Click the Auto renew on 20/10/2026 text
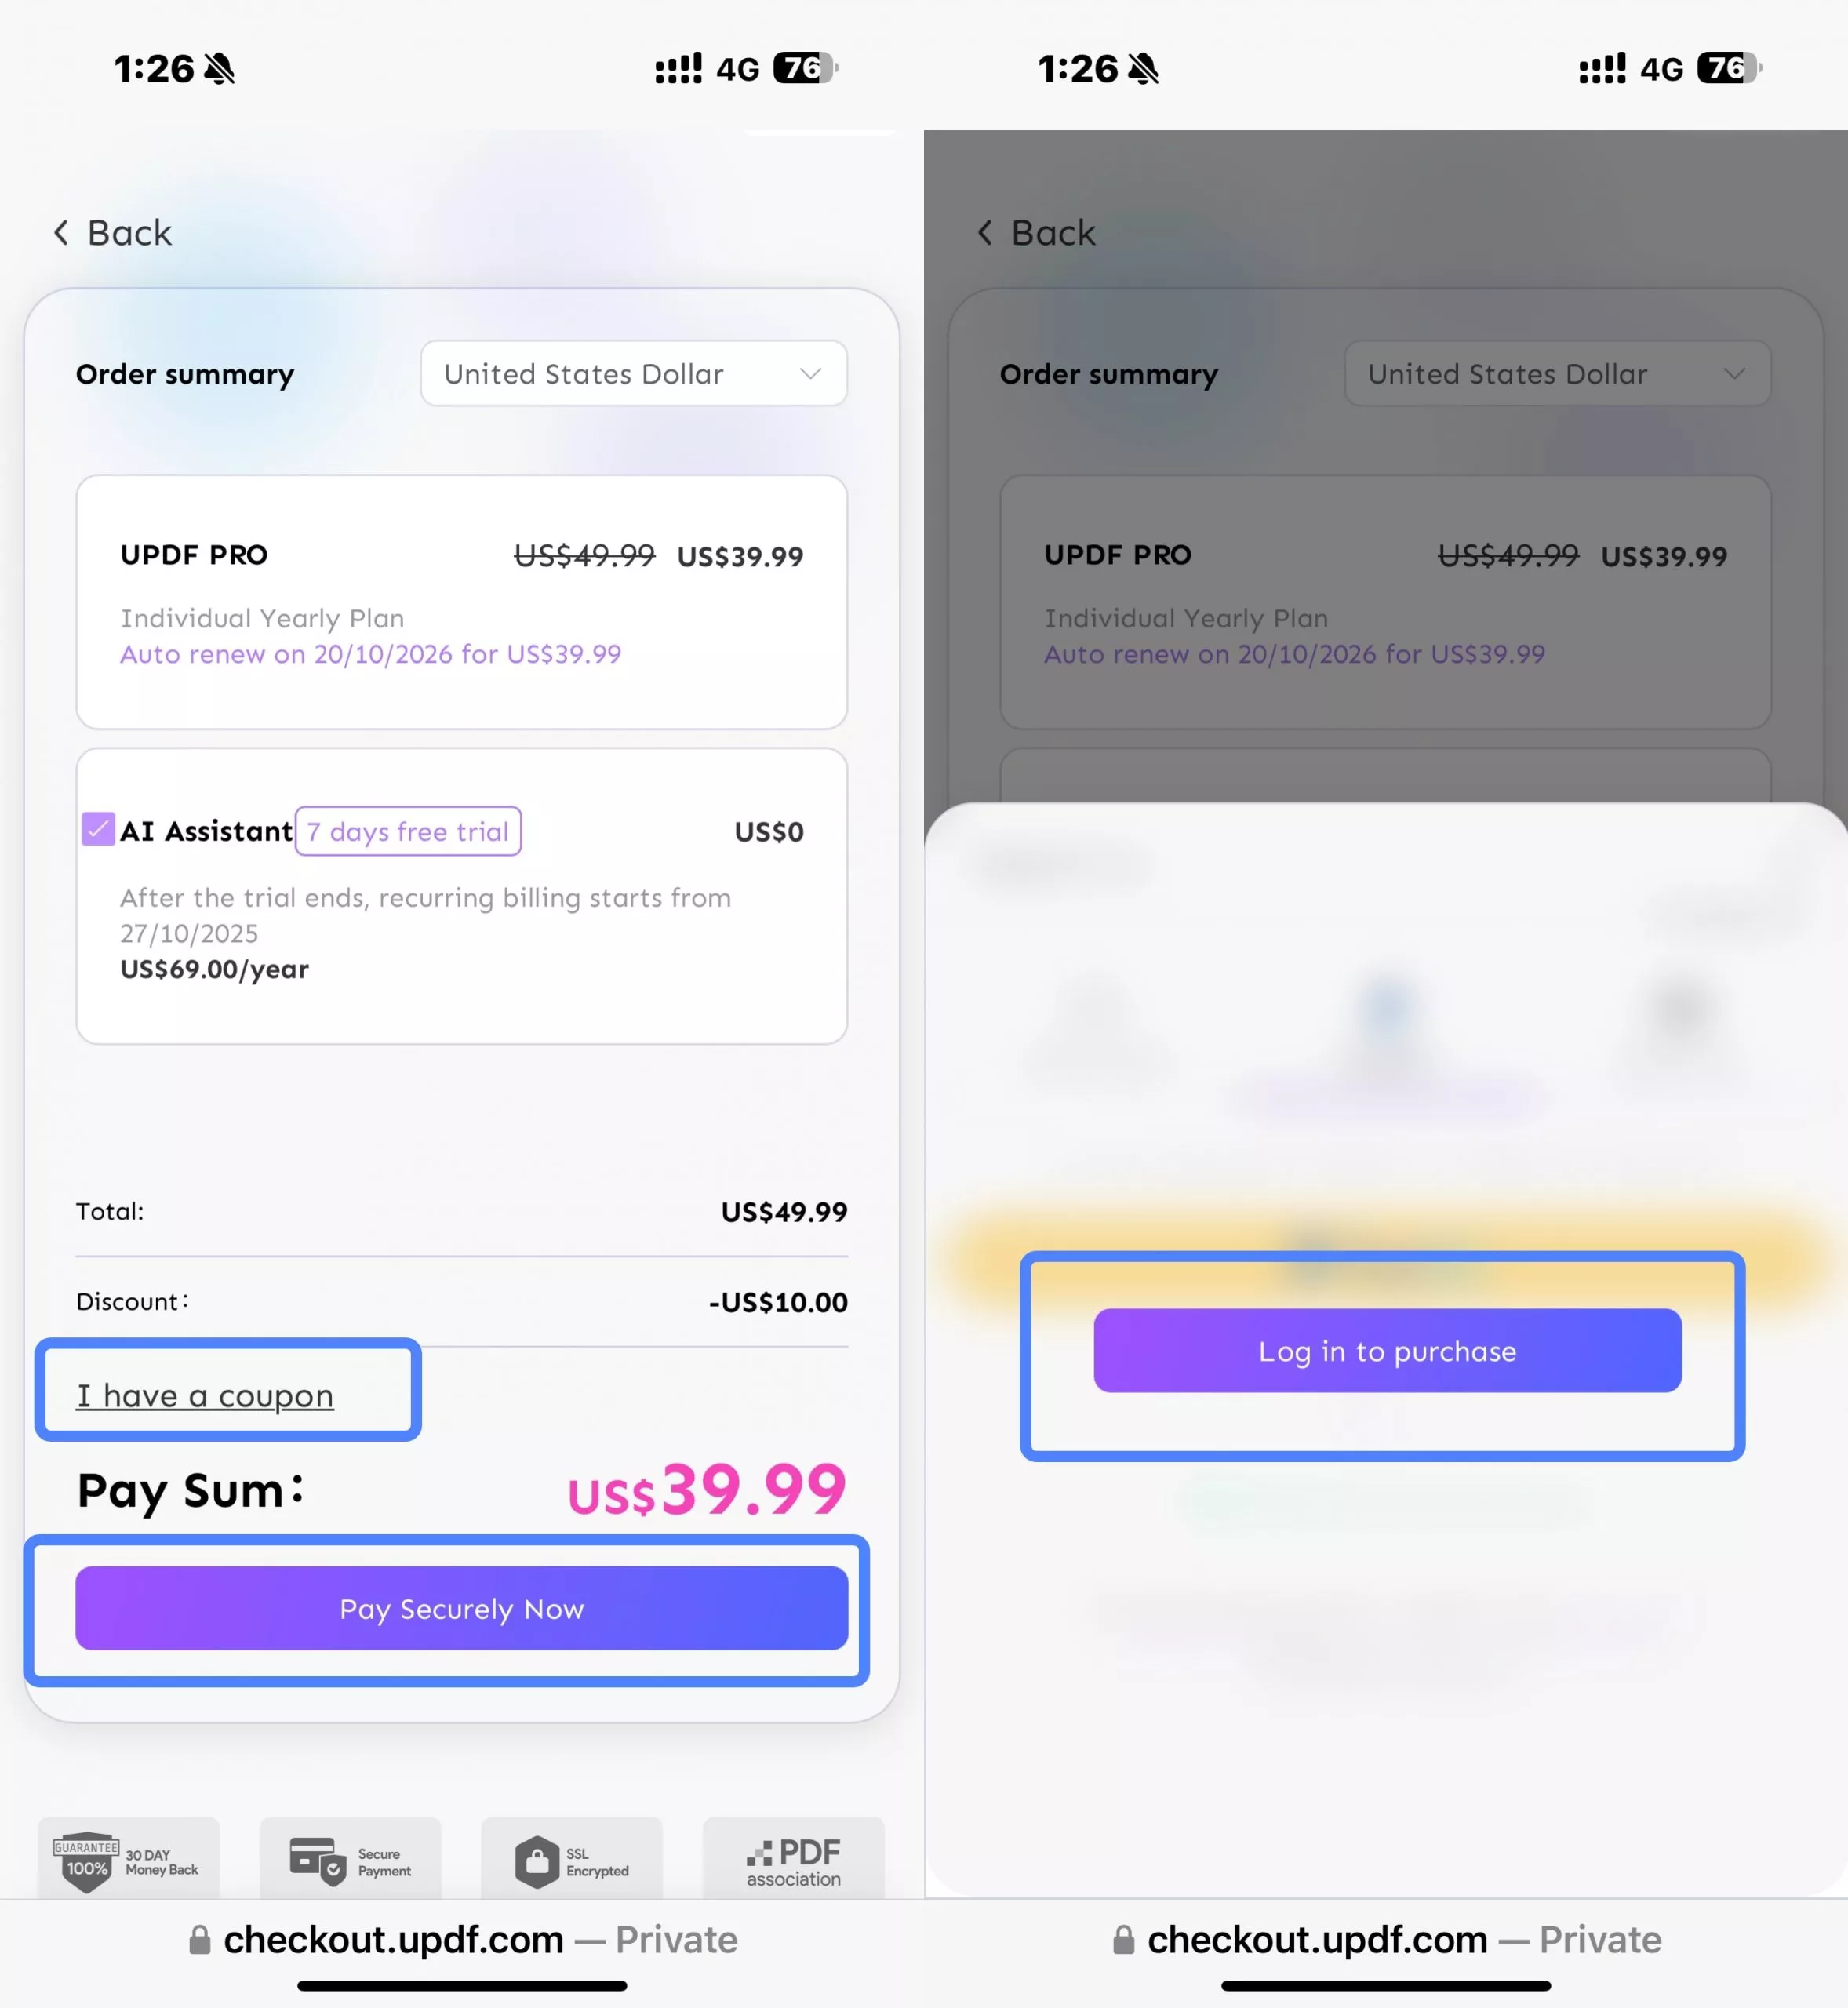Image resolution: width=1848 pixels, height=2008 pixels. [371, 654]
